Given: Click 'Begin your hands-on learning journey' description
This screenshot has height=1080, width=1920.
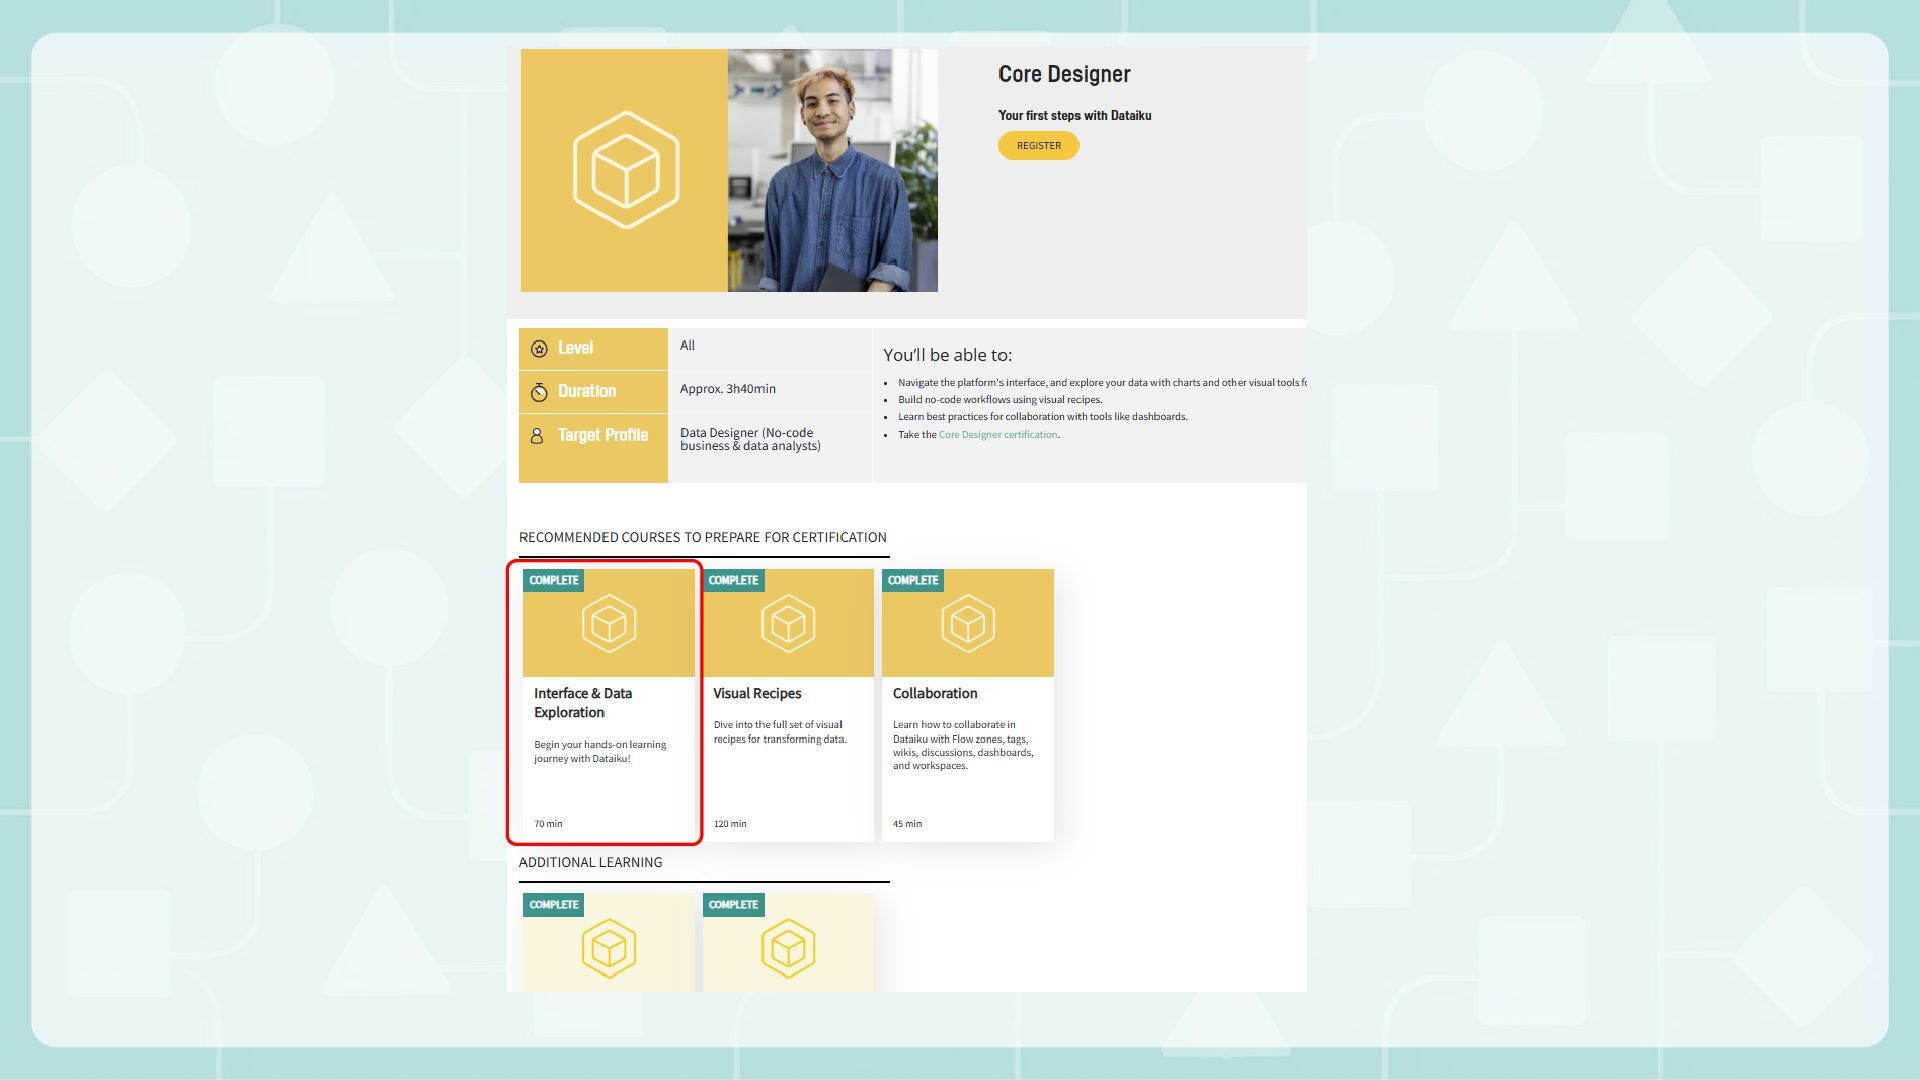Looking at the screenshot, I should click(x=600, y=752).
